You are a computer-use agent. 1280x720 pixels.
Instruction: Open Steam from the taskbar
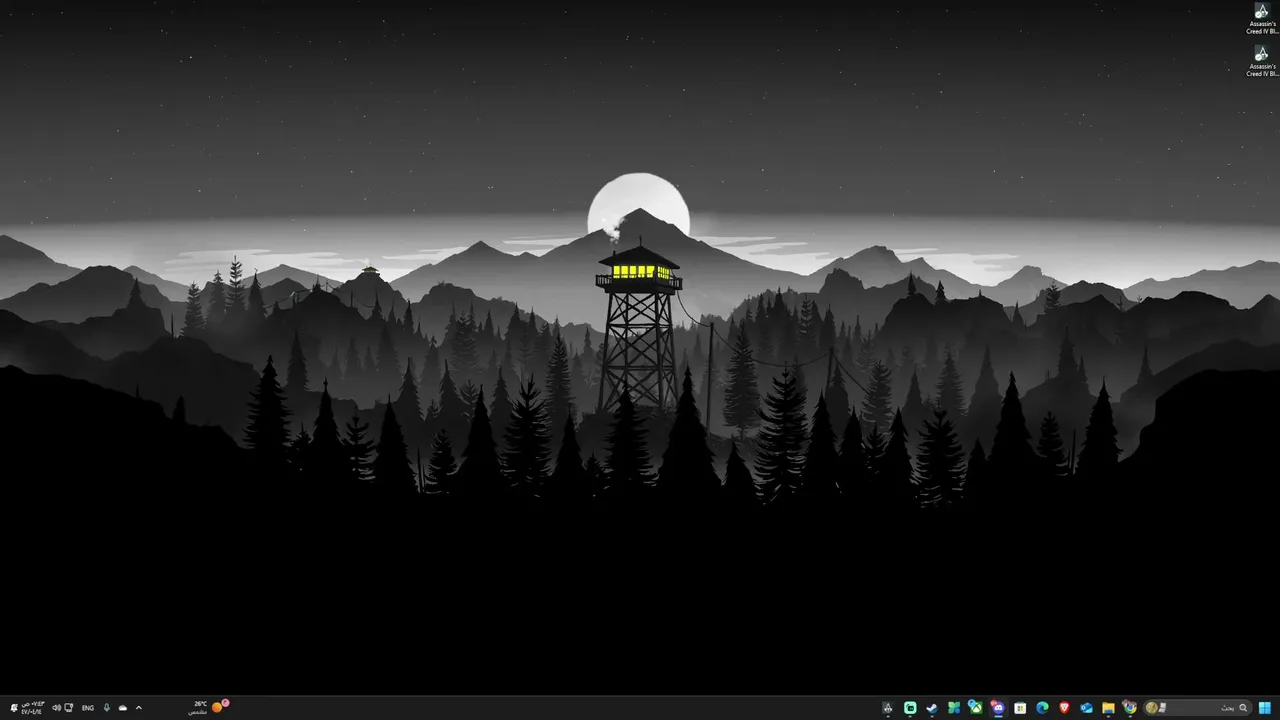[932, 708]
